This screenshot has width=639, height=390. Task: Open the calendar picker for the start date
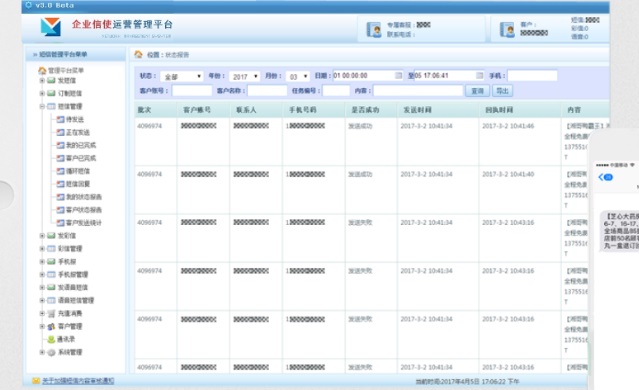[x=399, y=75]
